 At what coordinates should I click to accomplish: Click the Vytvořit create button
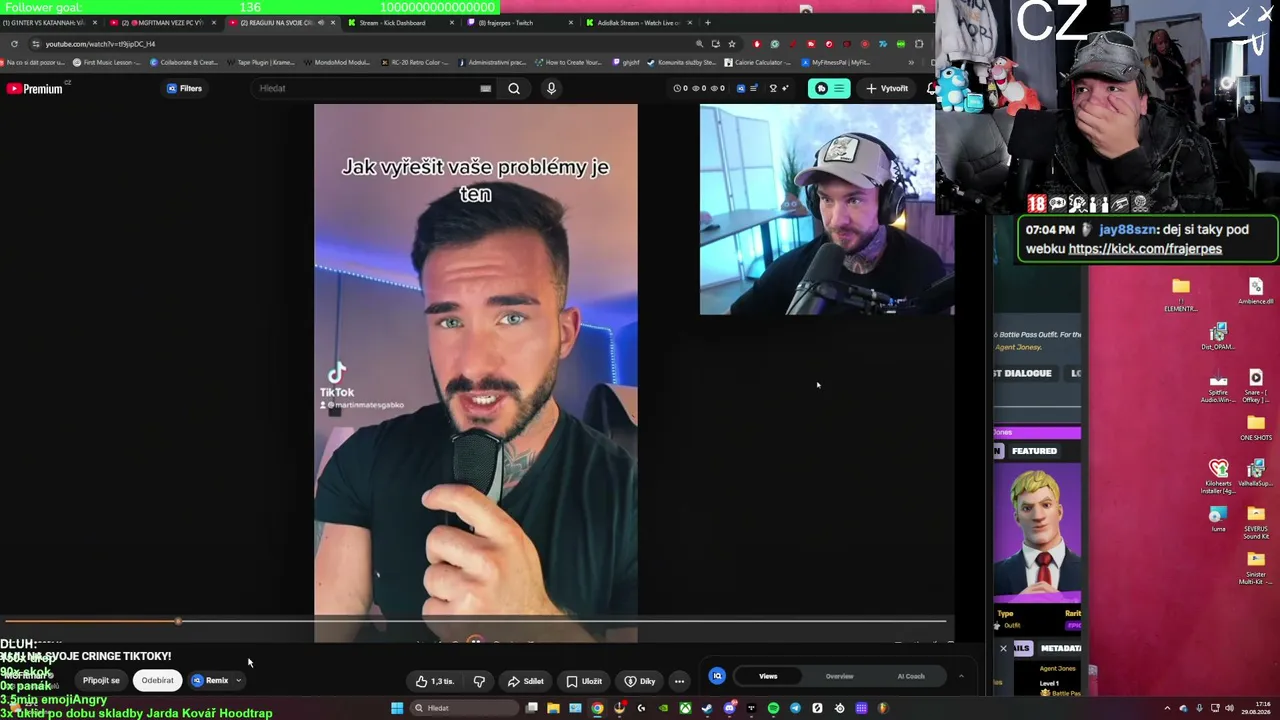(887, 88)
